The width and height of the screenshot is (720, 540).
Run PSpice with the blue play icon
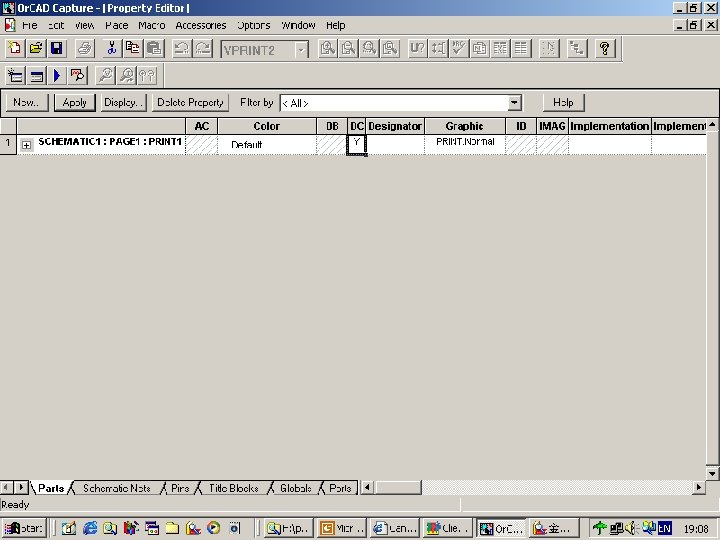[56, 76]
